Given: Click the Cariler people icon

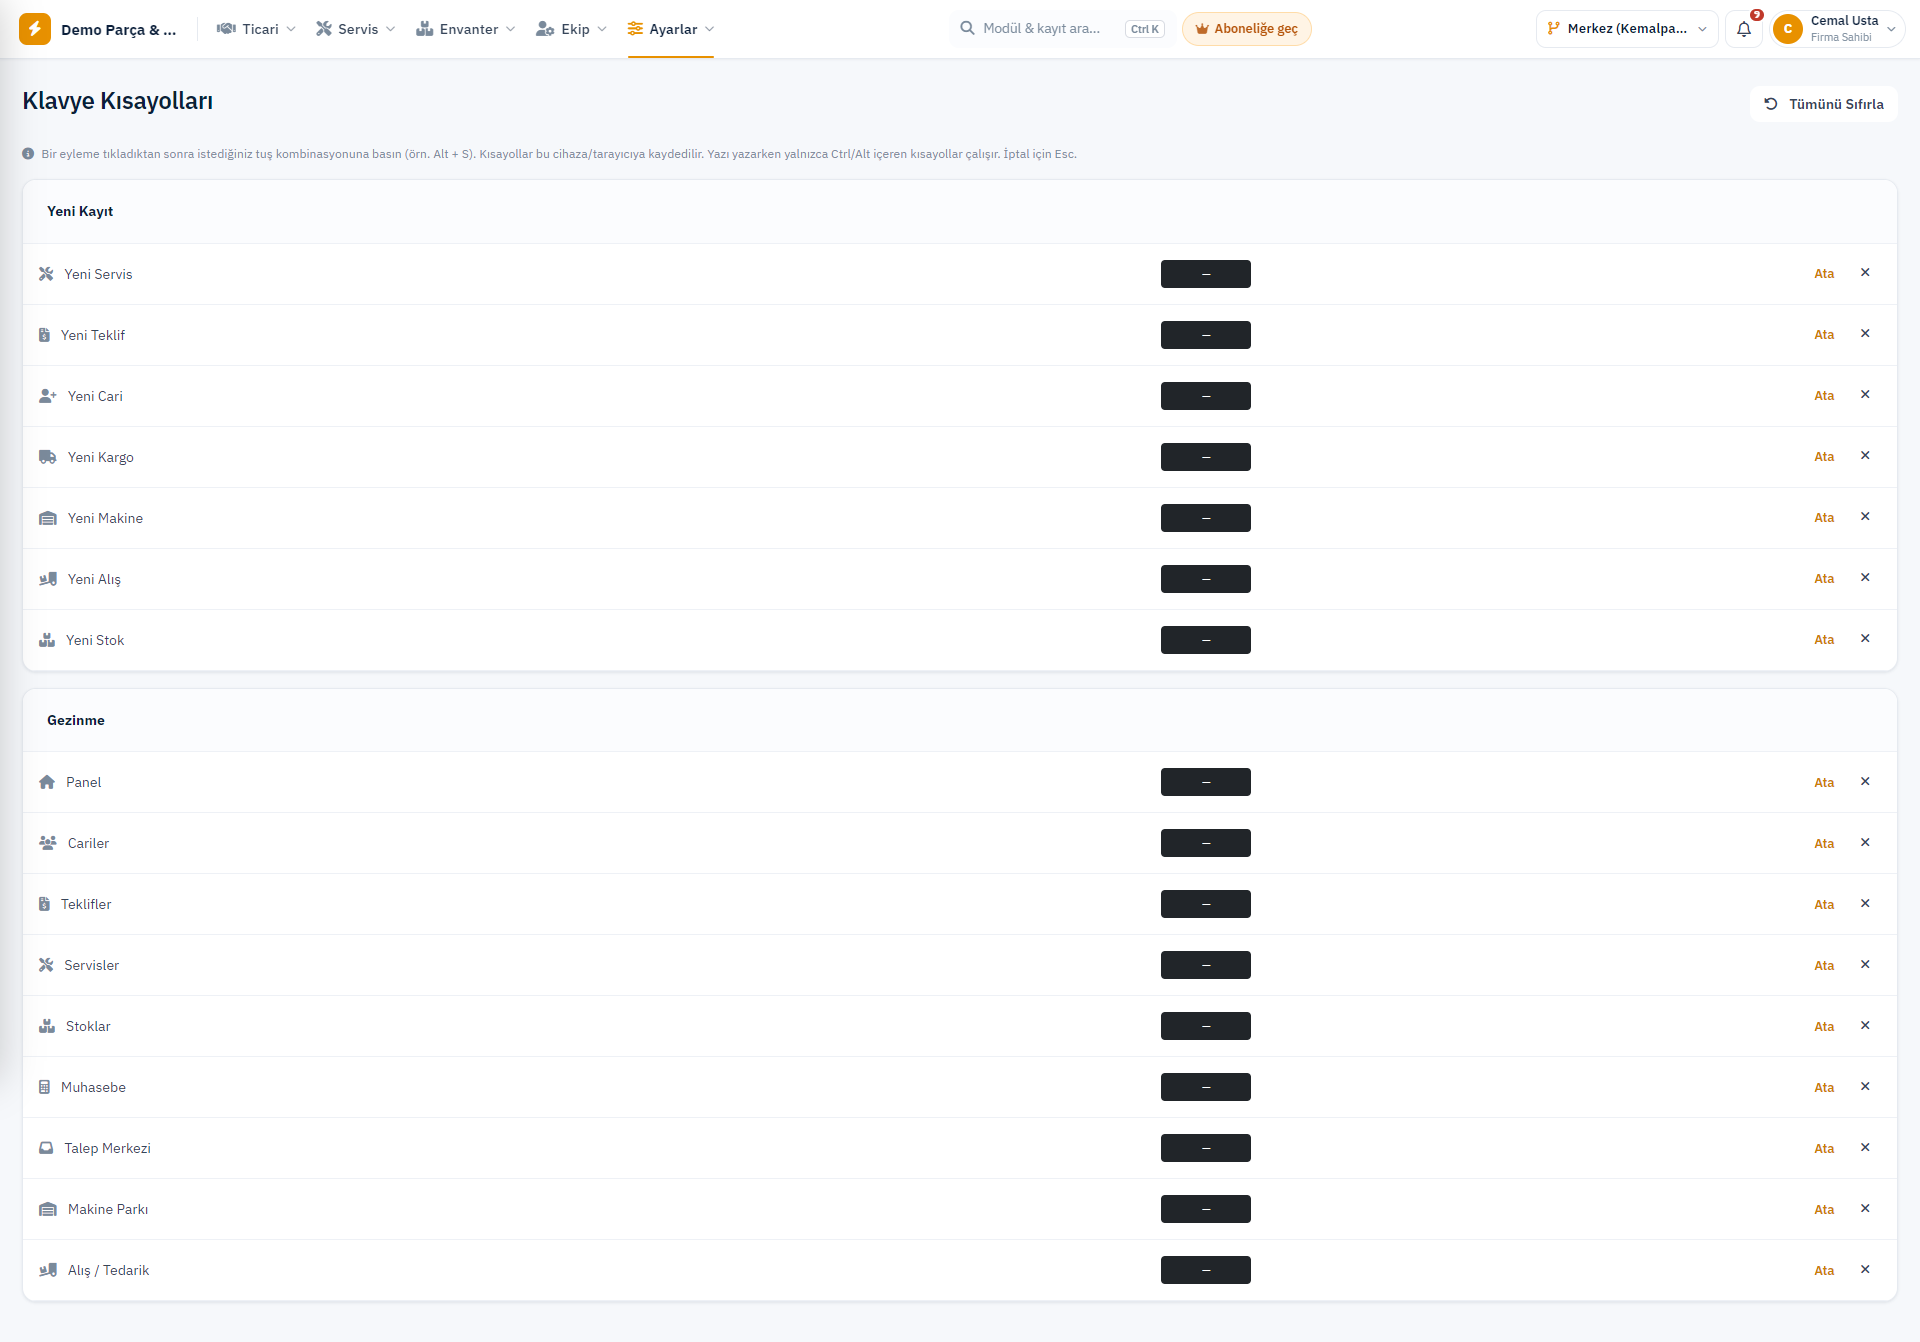Looking at the screenshot, I should click(47, 843).
